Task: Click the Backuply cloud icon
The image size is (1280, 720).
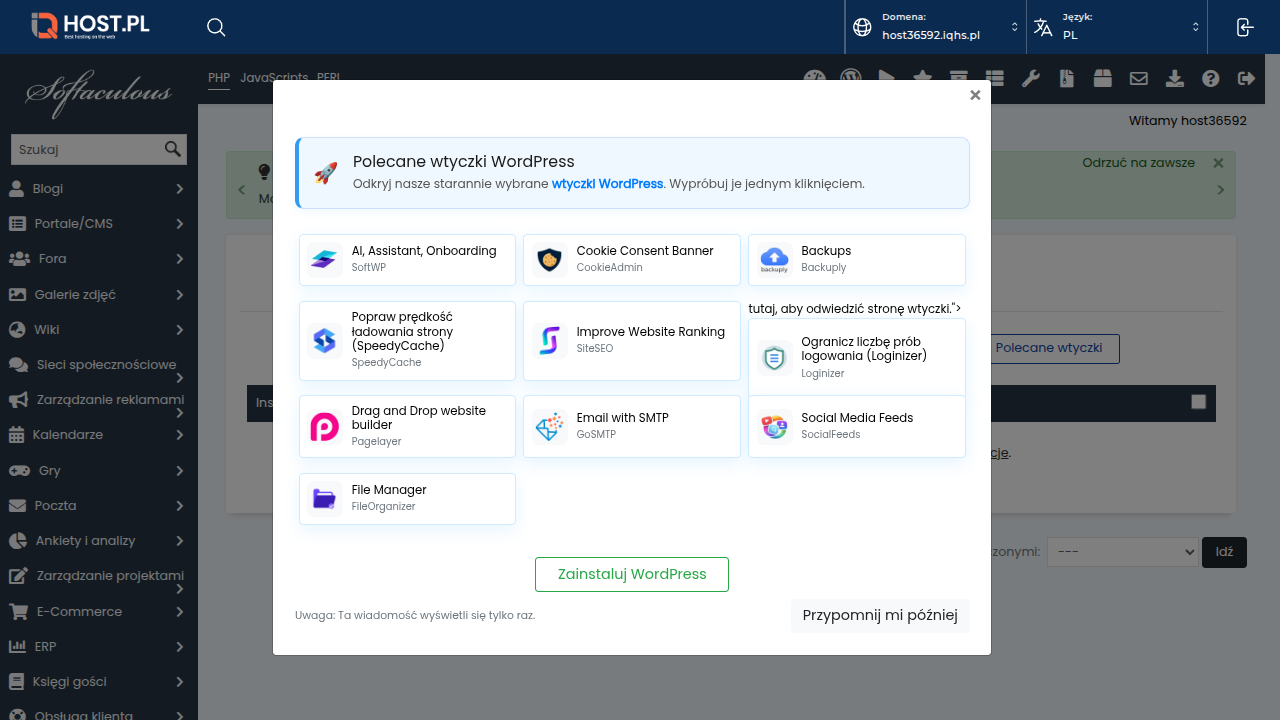Action: pos(774,259)
